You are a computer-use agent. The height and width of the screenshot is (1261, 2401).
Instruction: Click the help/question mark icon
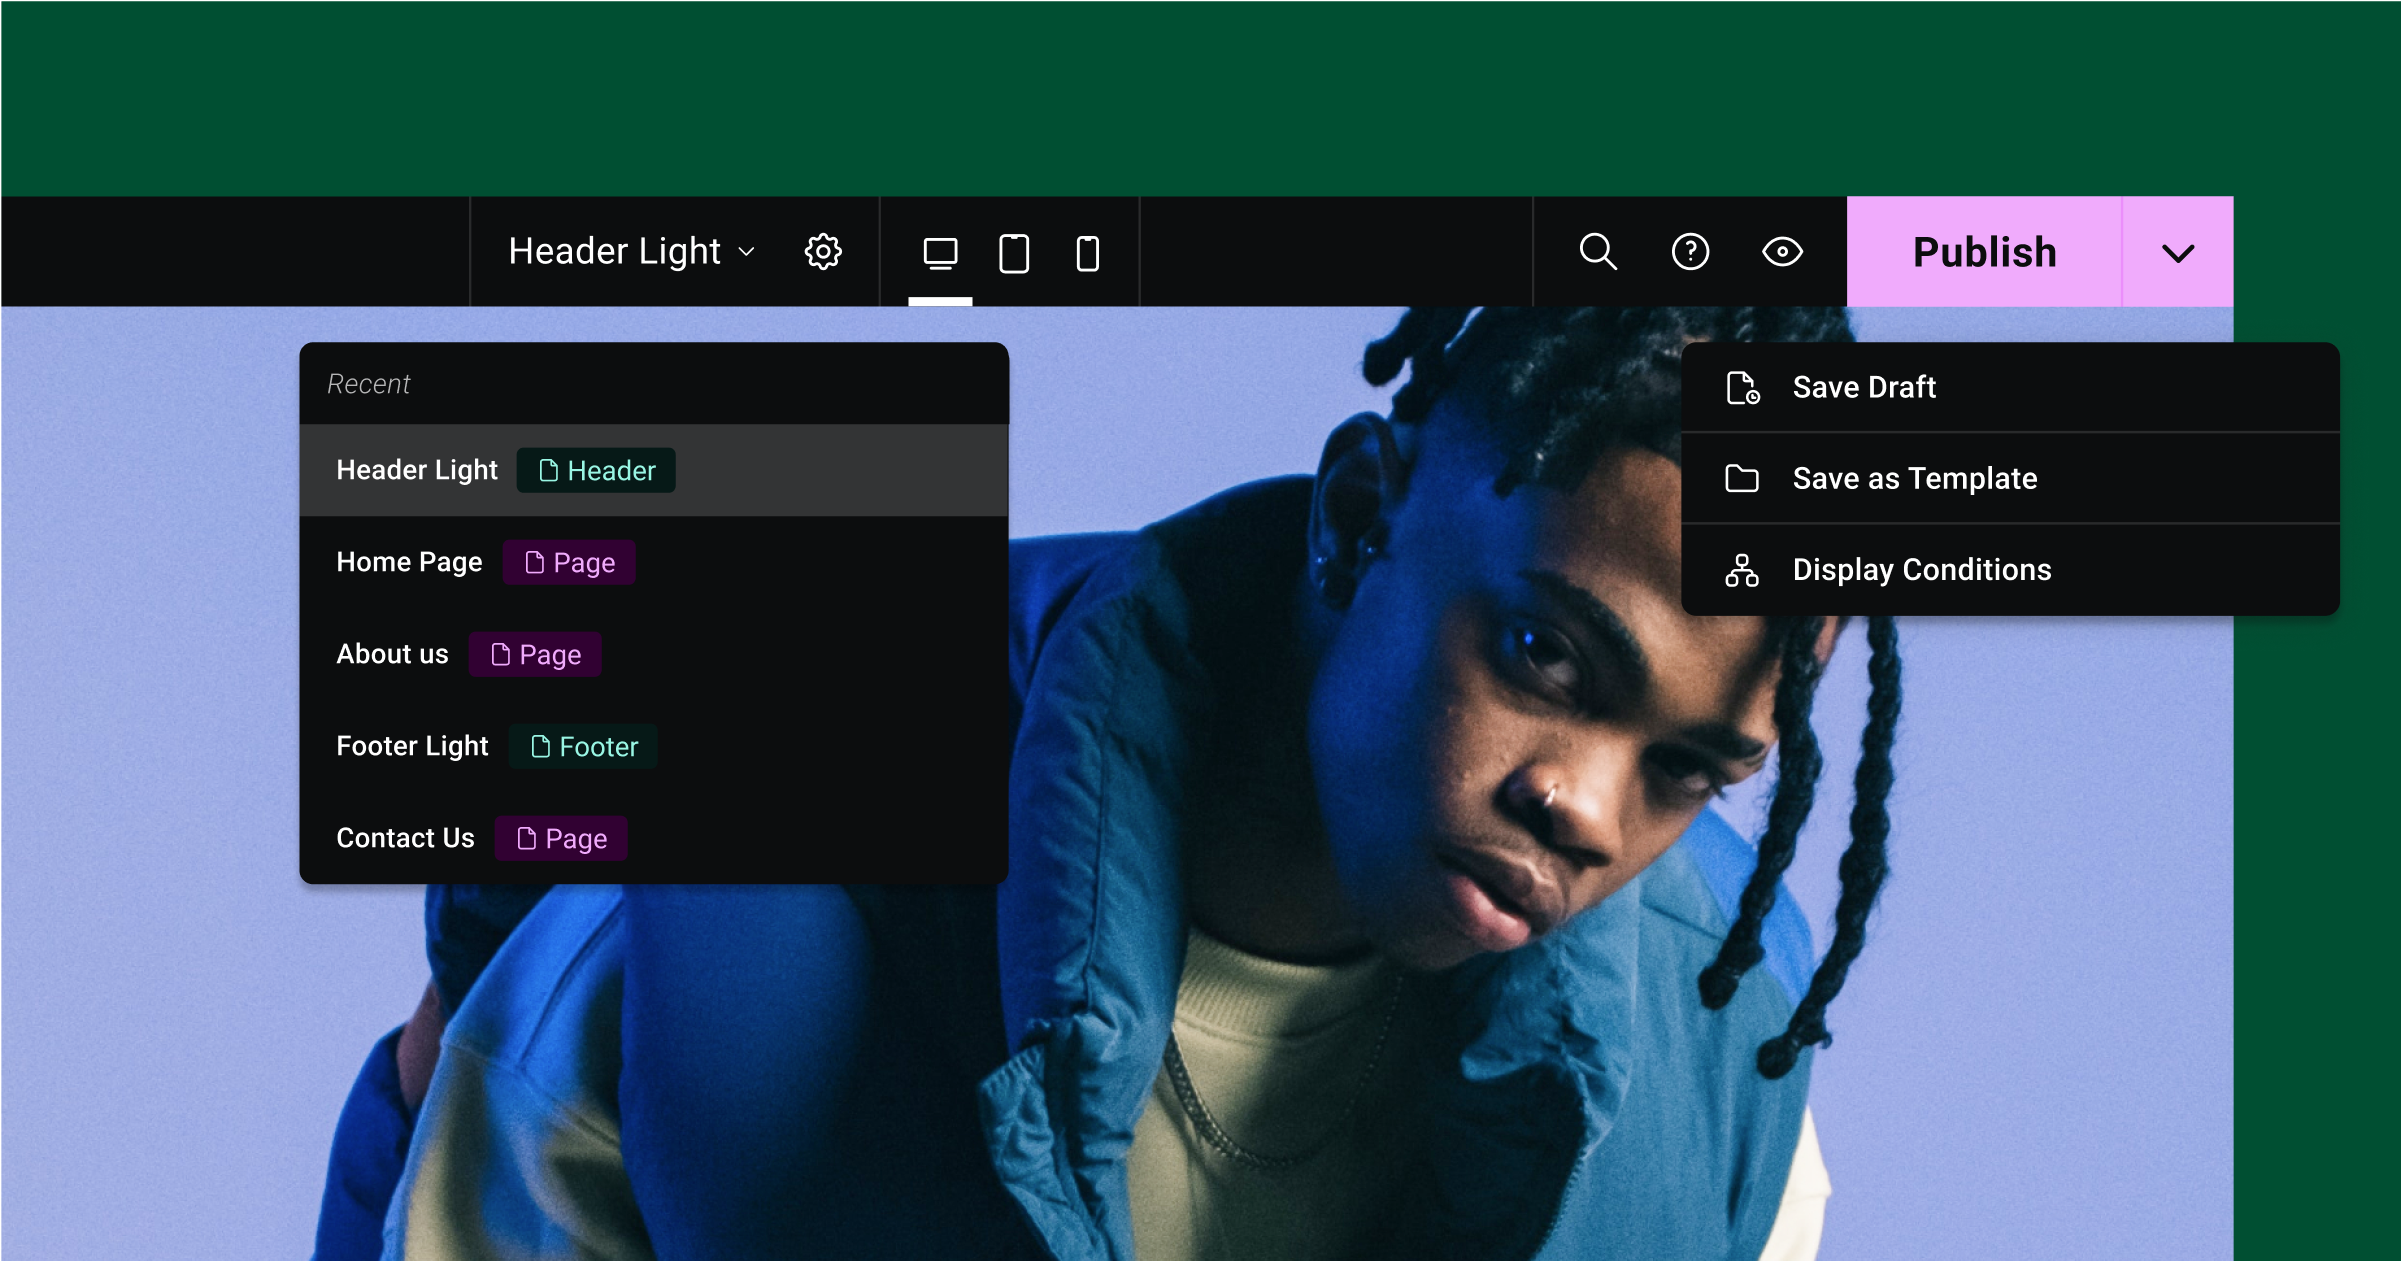[x=1688, y=251]
